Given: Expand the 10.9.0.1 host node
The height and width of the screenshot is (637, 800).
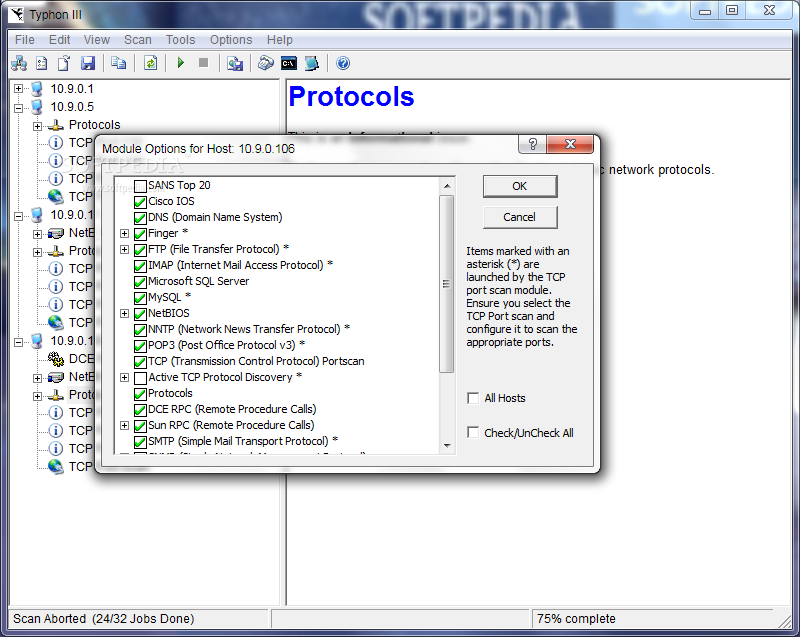Looking at the screenshot, I should [19, 89].
